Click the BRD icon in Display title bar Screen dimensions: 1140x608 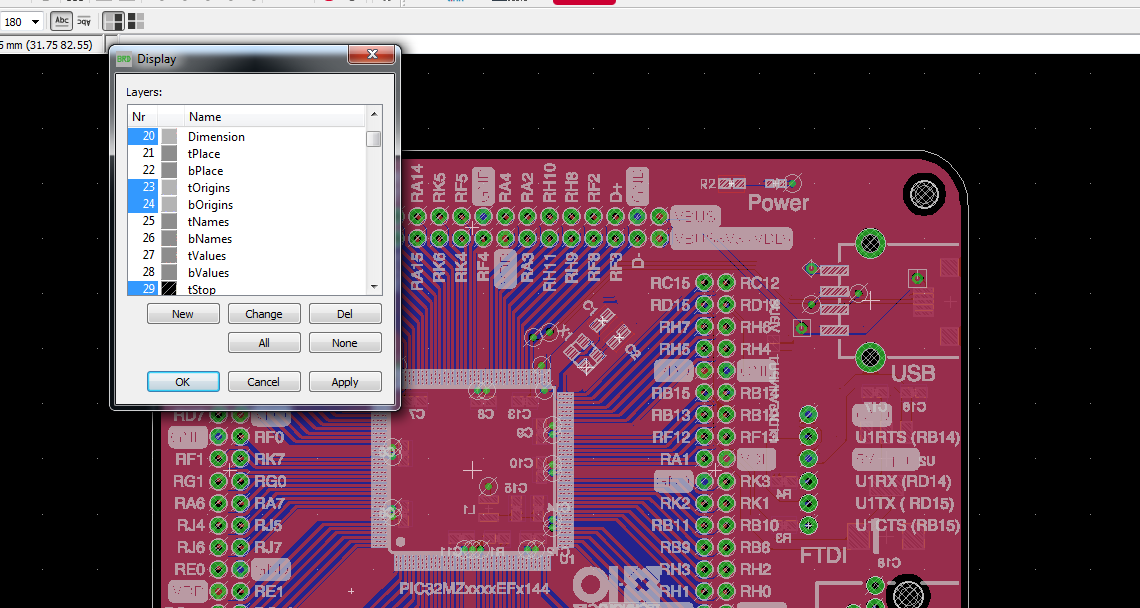coord(125,59)
